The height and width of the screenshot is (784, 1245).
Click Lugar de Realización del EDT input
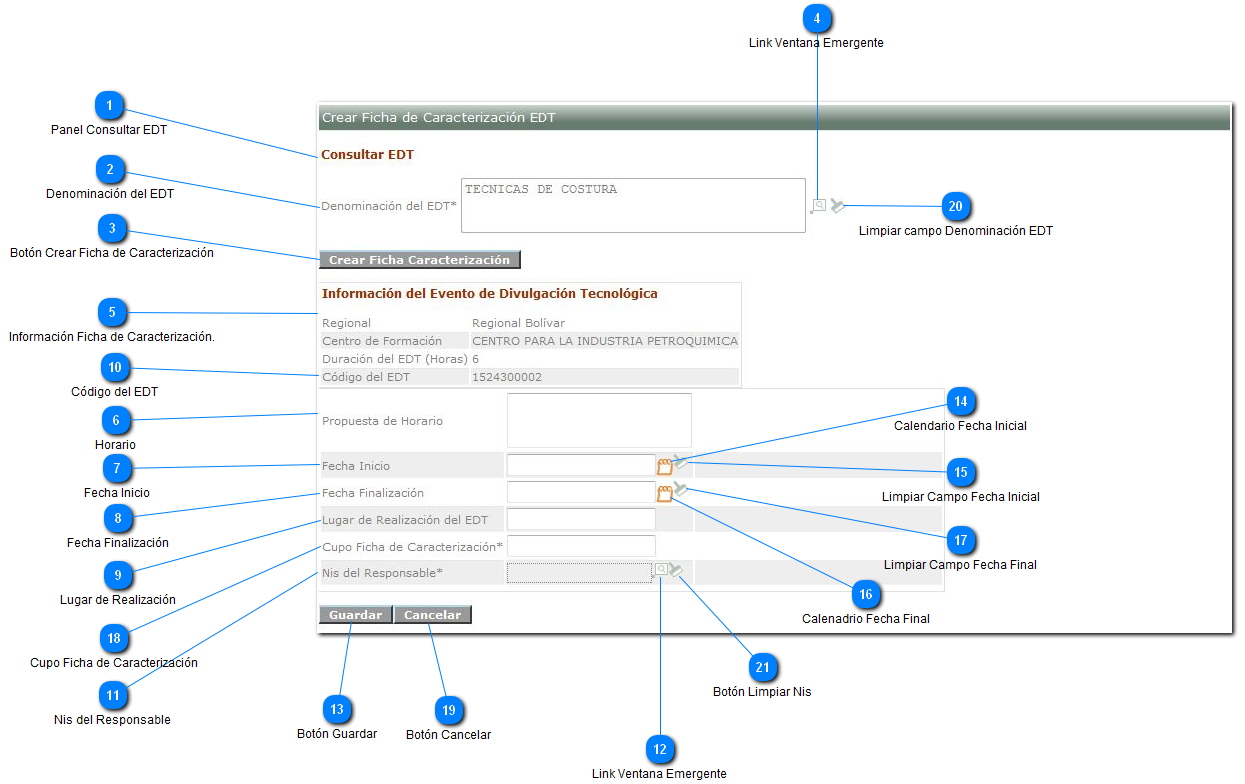[x=581, y=519]
